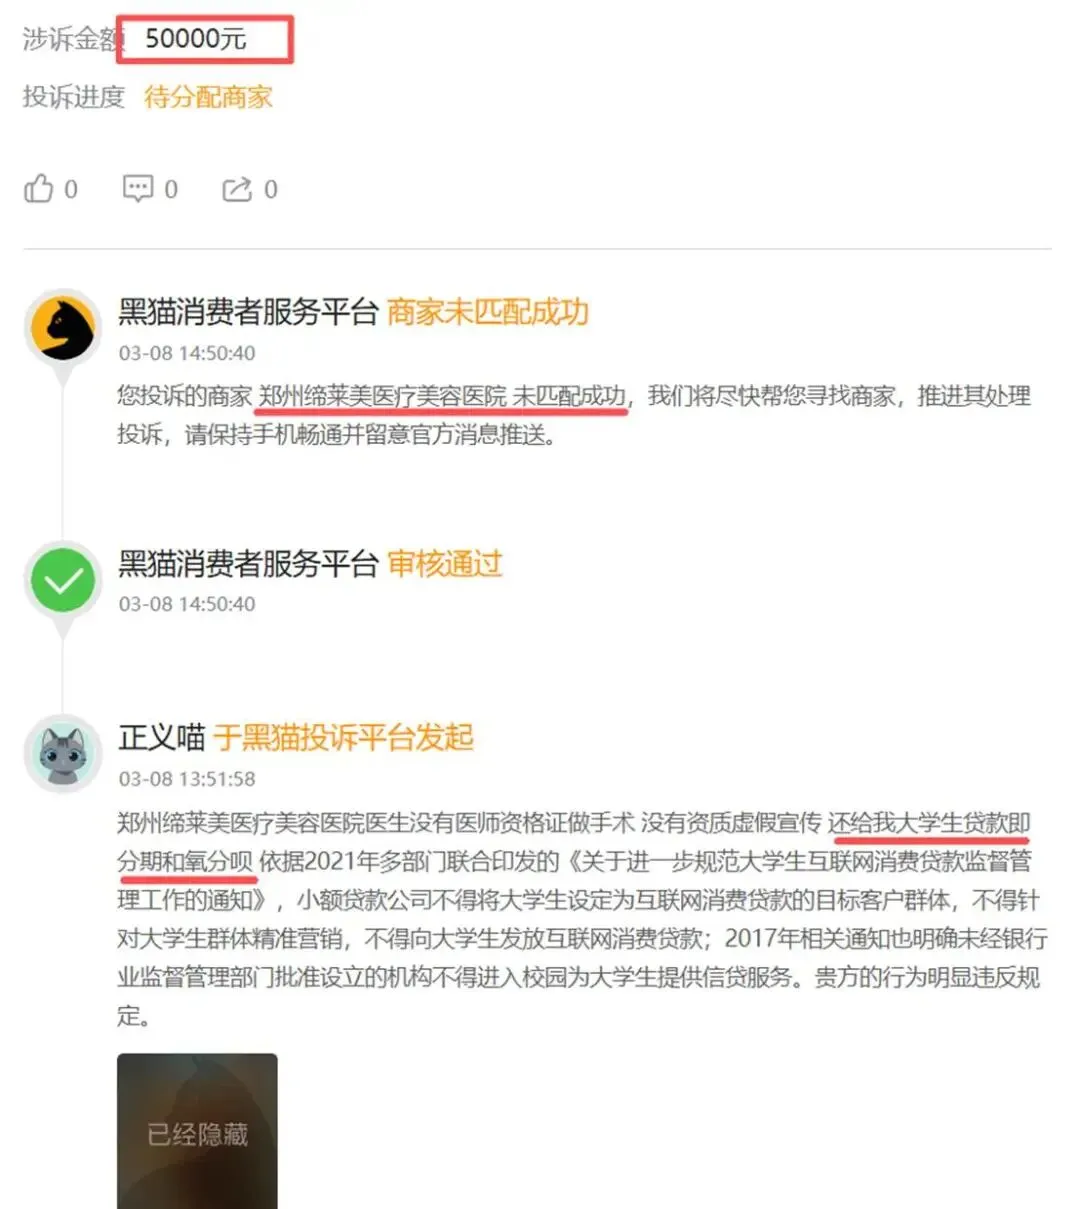Select the 正义喵 username
1080x1209 pixels.
tap(161, 738)
